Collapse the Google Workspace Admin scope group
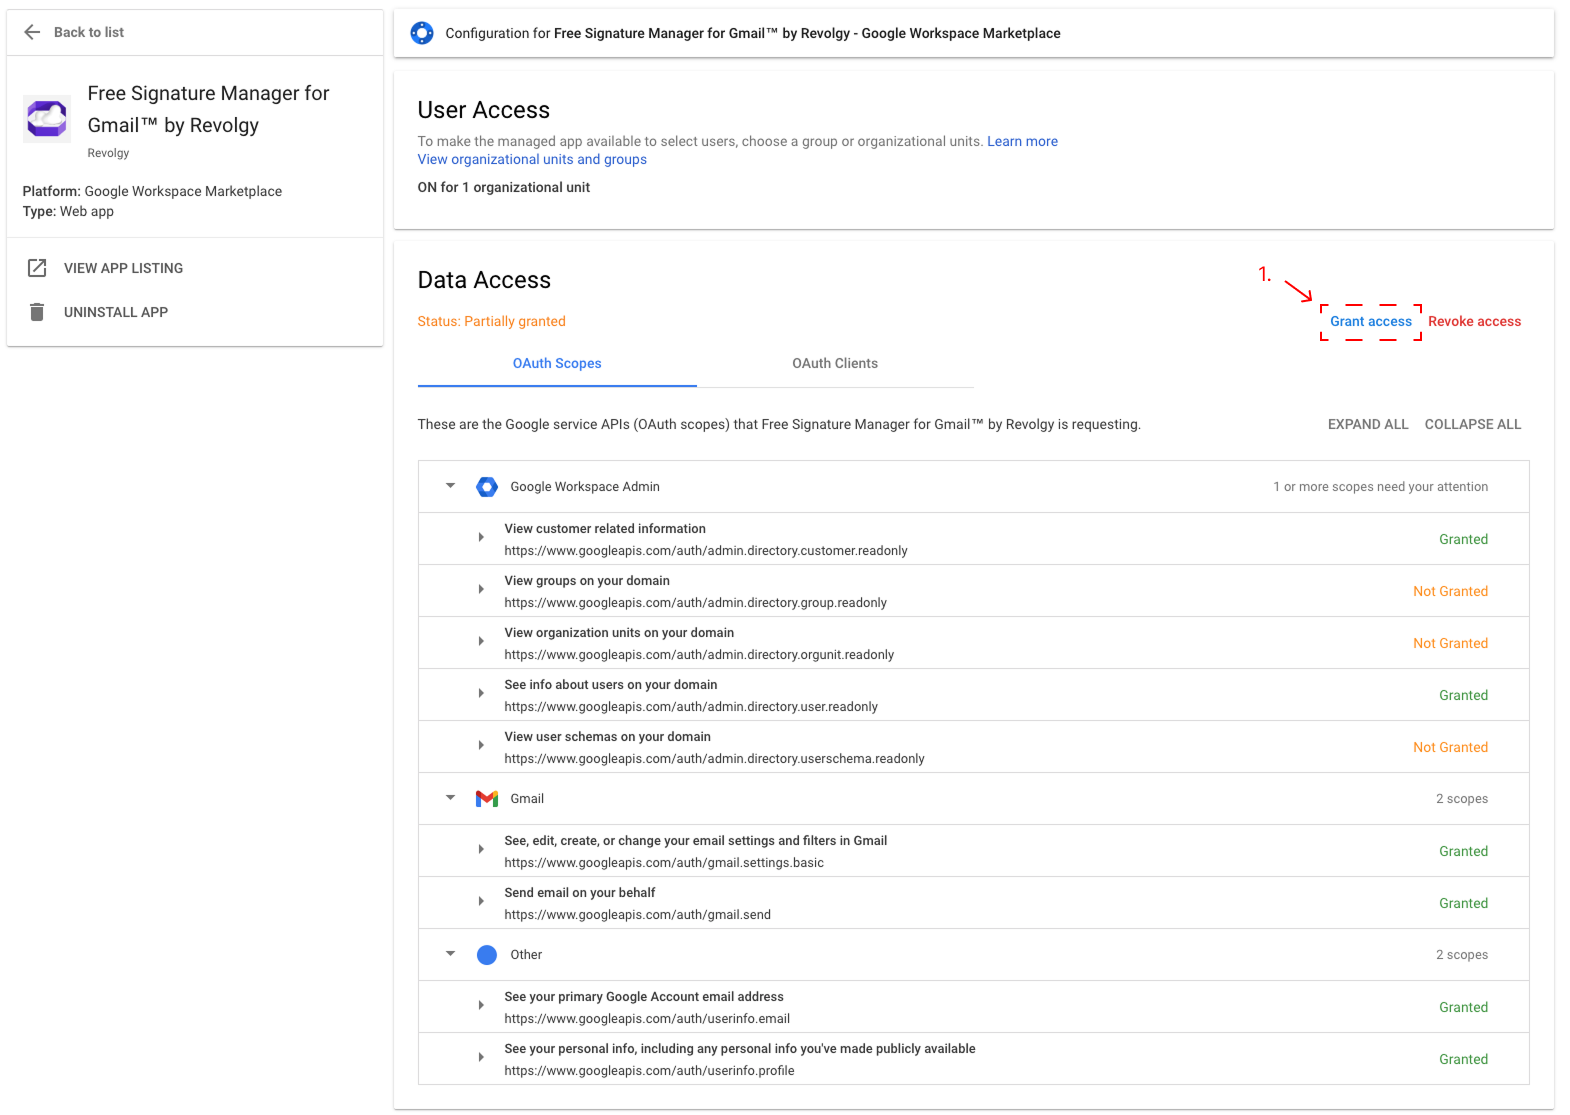This screenshot has width=1570, height=1115. (x=451, y=486)
